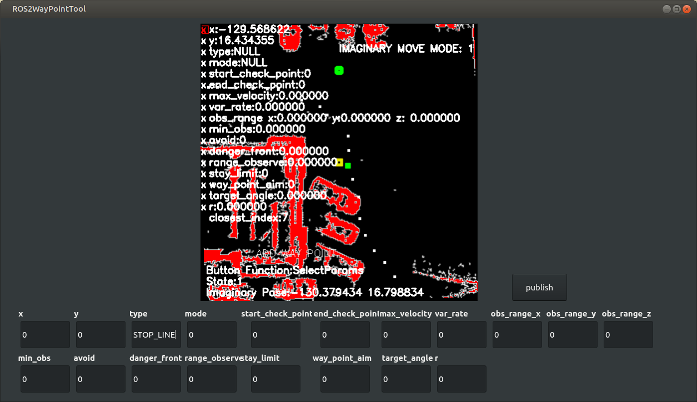This screenshot has width=697, height=402.
Task: Click the ROS2WayPointTool window title
Action: 49,9
